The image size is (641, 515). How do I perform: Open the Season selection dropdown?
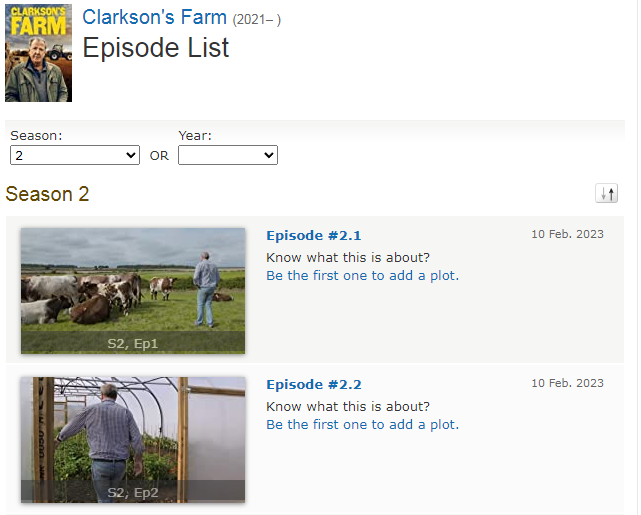(x=75, y=155)
